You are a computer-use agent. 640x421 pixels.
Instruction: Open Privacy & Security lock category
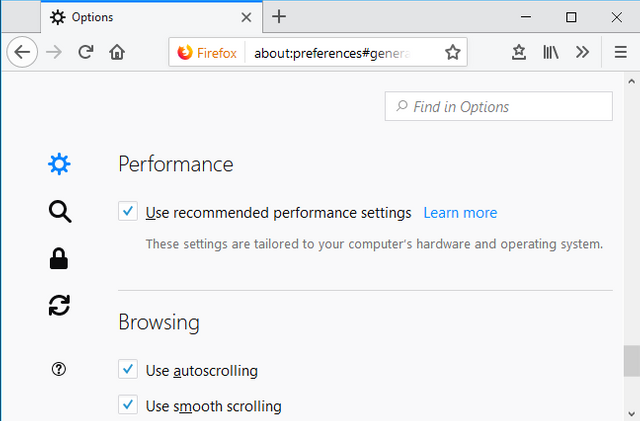pyautogui.click(x=59, y=258)
